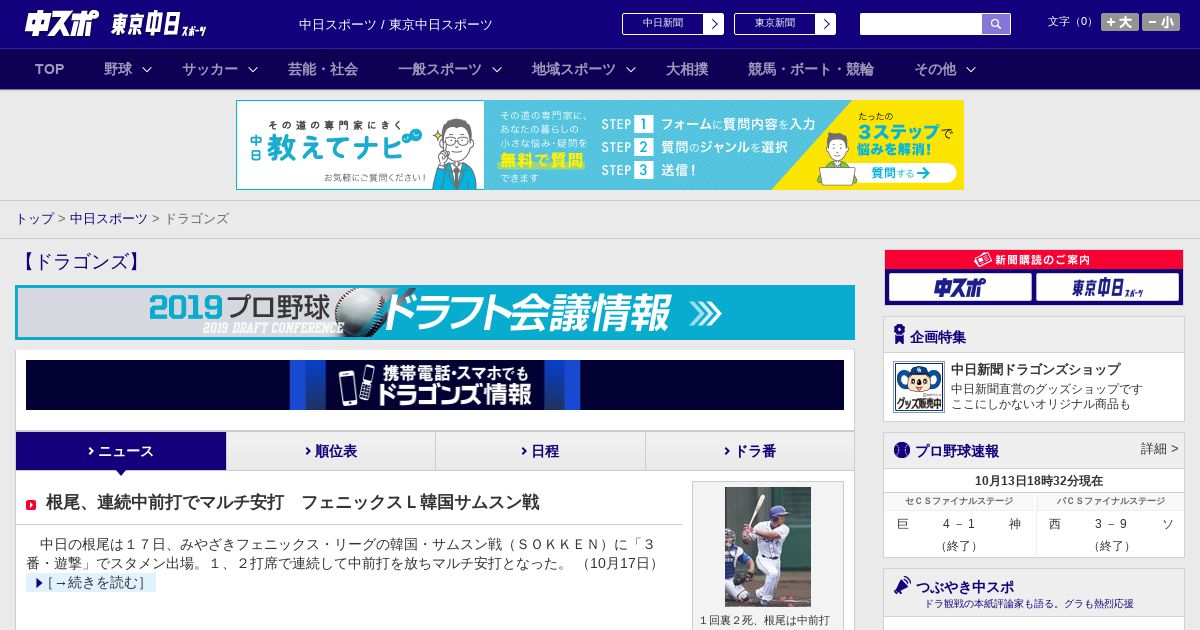This screenshot has height=630, width=1200.
Task: Go to TOP in navigation bar
Action: click(x=50, y=69)
